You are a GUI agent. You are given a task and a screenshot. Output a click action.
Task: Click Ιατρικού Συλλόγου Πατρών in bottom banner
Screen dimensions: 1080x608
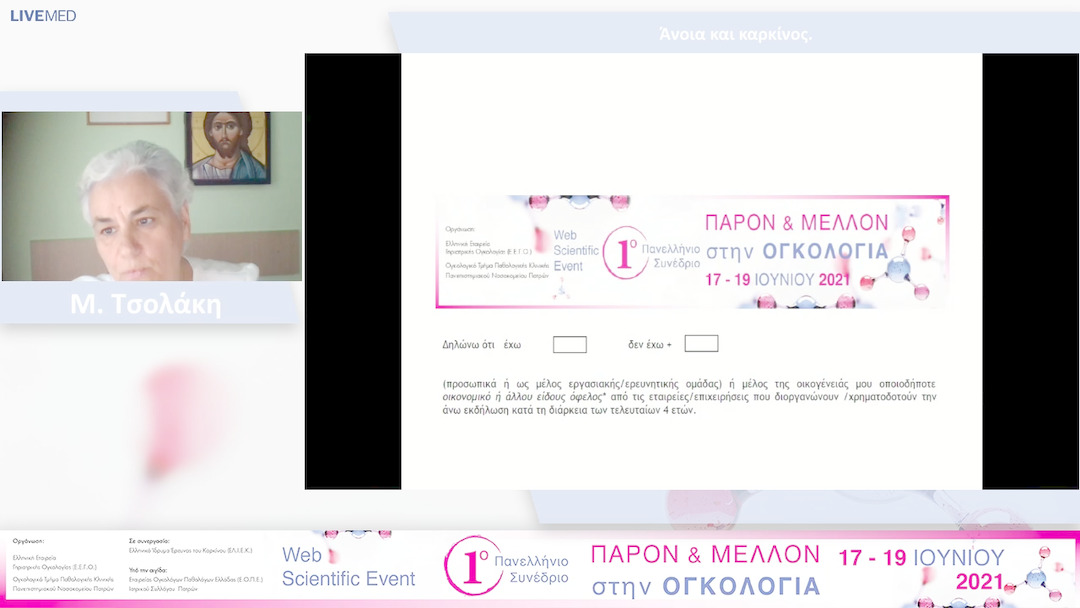click(163, 589)
